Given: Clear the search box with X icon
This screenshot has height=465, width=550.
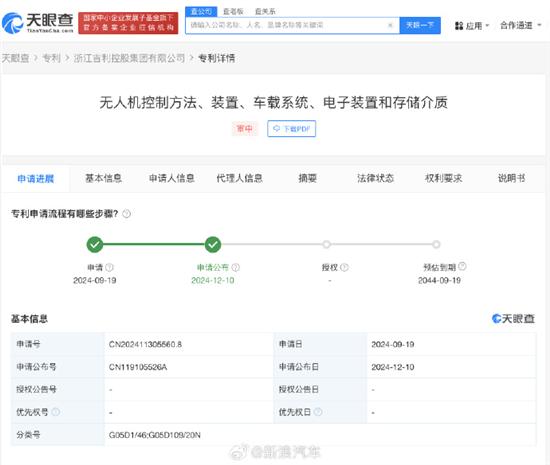Looking at the screenshot, I should (390, 25).
